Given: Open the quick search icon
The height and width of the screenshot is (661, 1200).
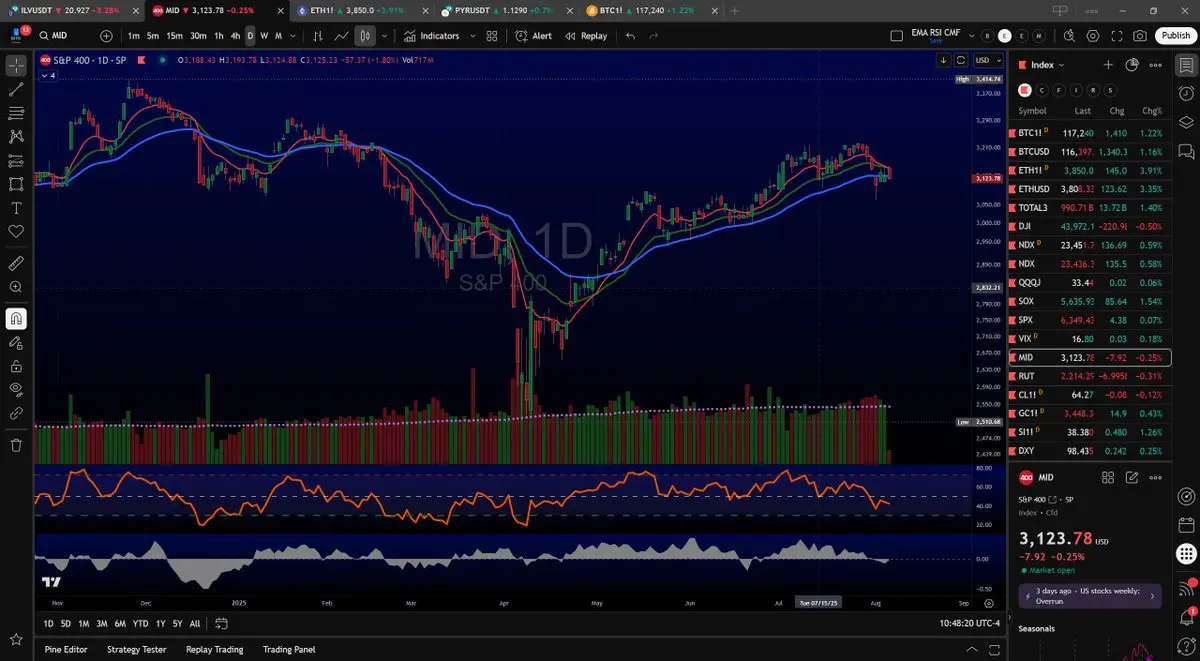Looking at the screenshot, I should 1068,35.
